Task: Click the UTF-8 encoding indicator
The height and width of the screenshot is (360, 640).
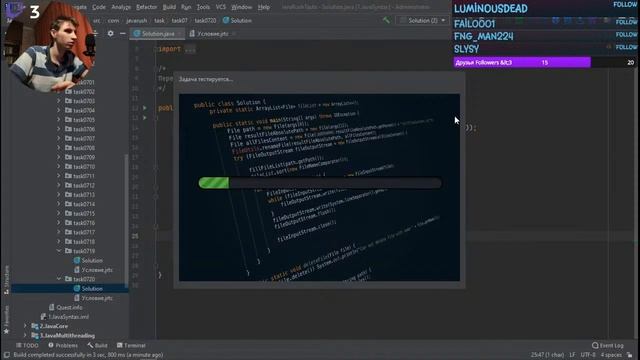Action: pyautogui.click(x=588, y=355)
